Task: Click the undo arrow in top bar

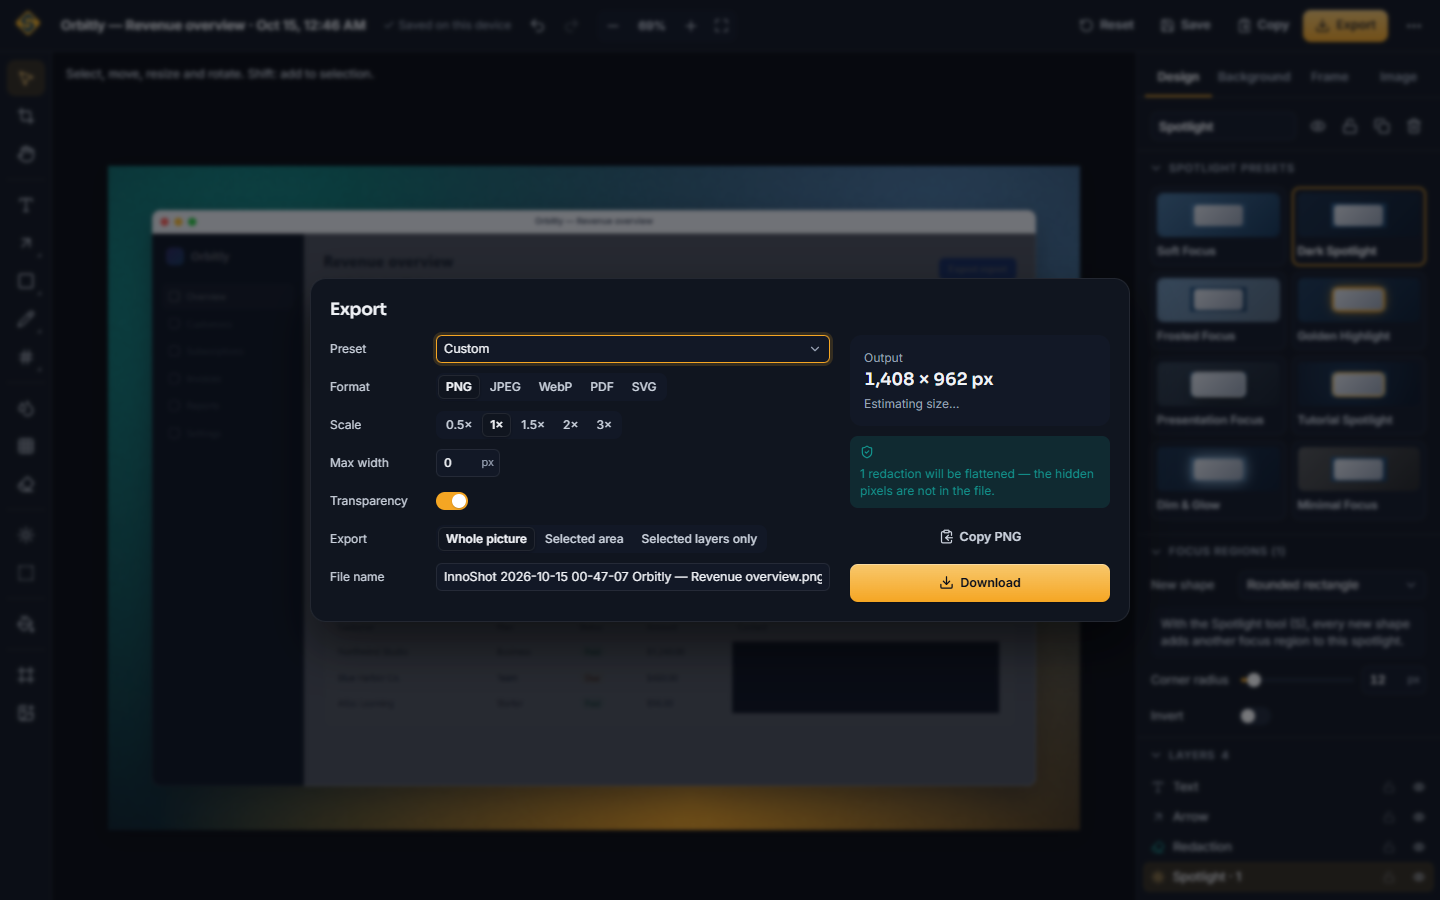Action: coord(538,26)
